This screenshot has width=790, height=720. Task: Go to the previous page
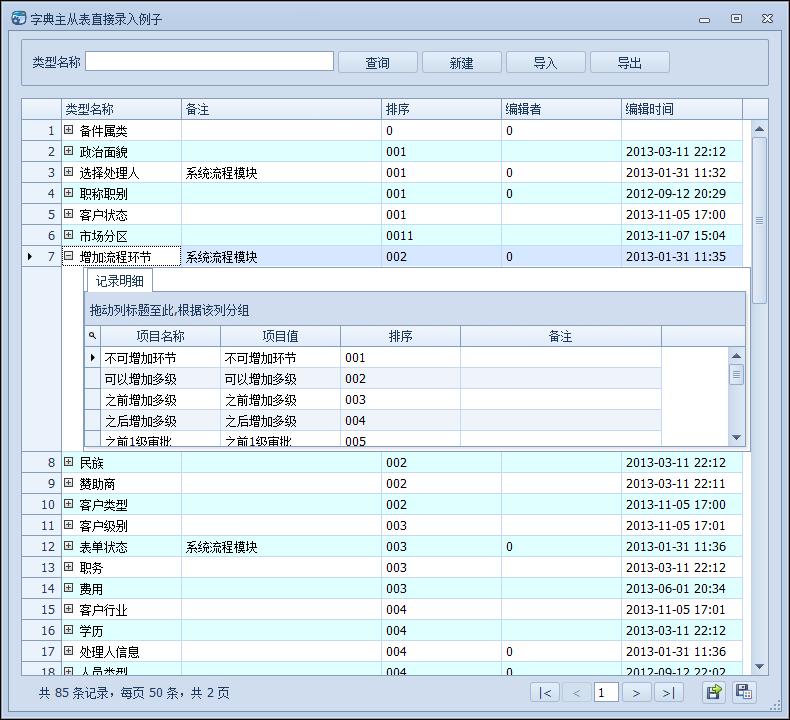click(x=576, y=693)
